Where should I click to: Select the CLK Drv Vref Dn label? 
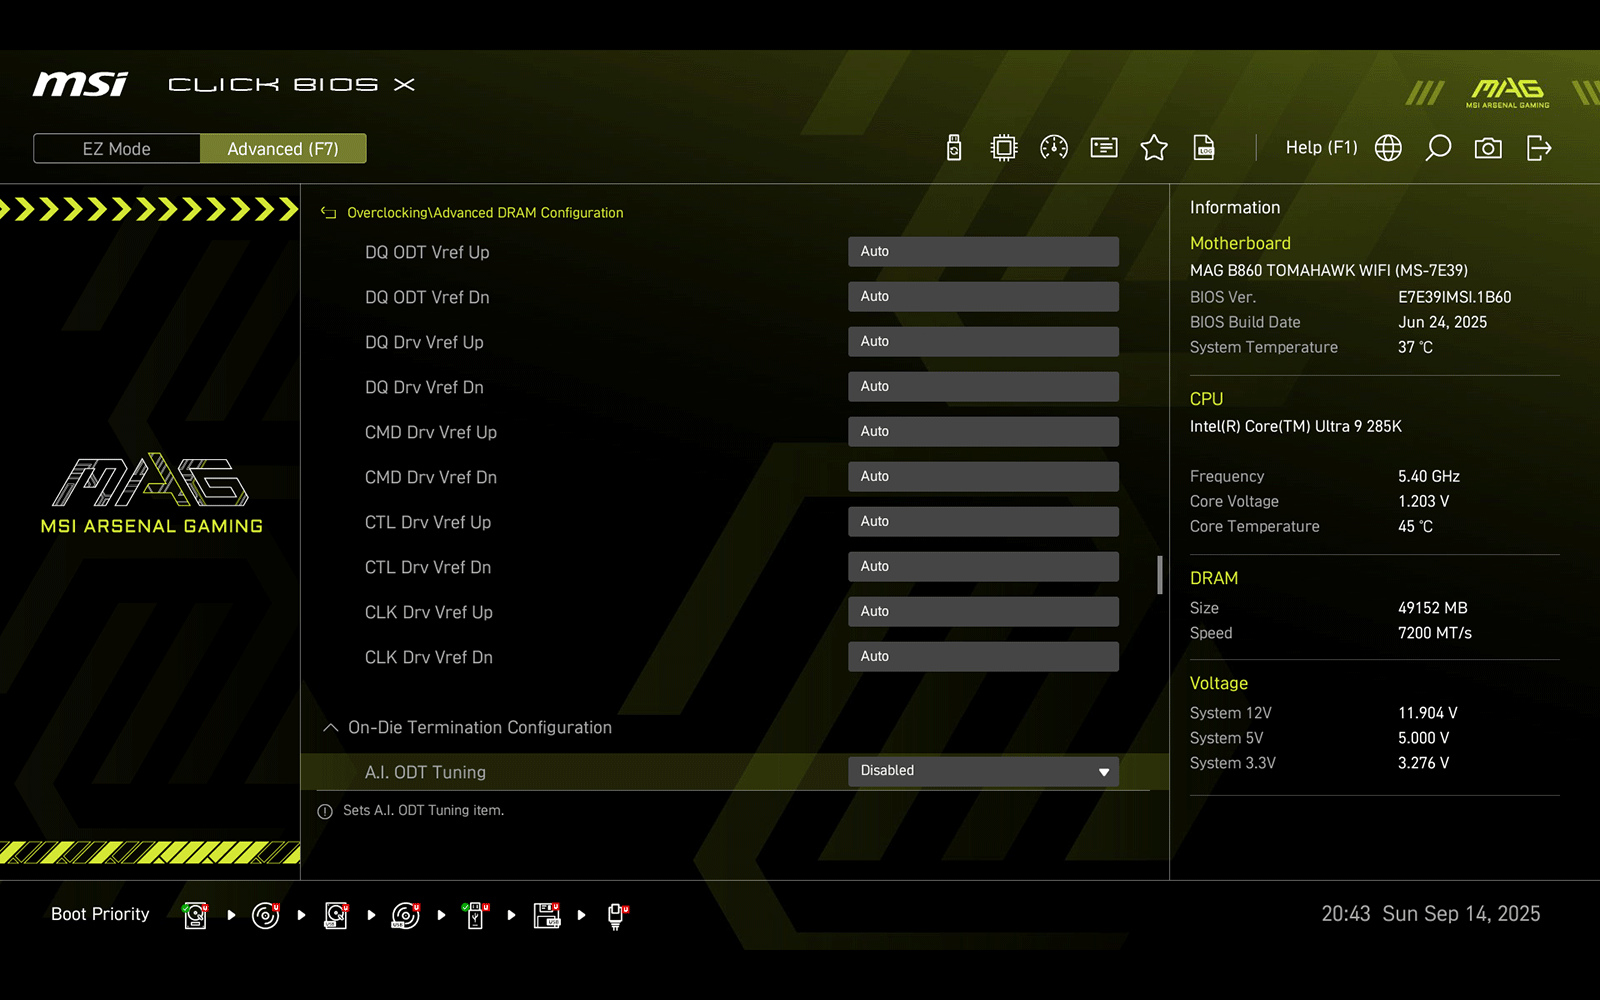429,657
